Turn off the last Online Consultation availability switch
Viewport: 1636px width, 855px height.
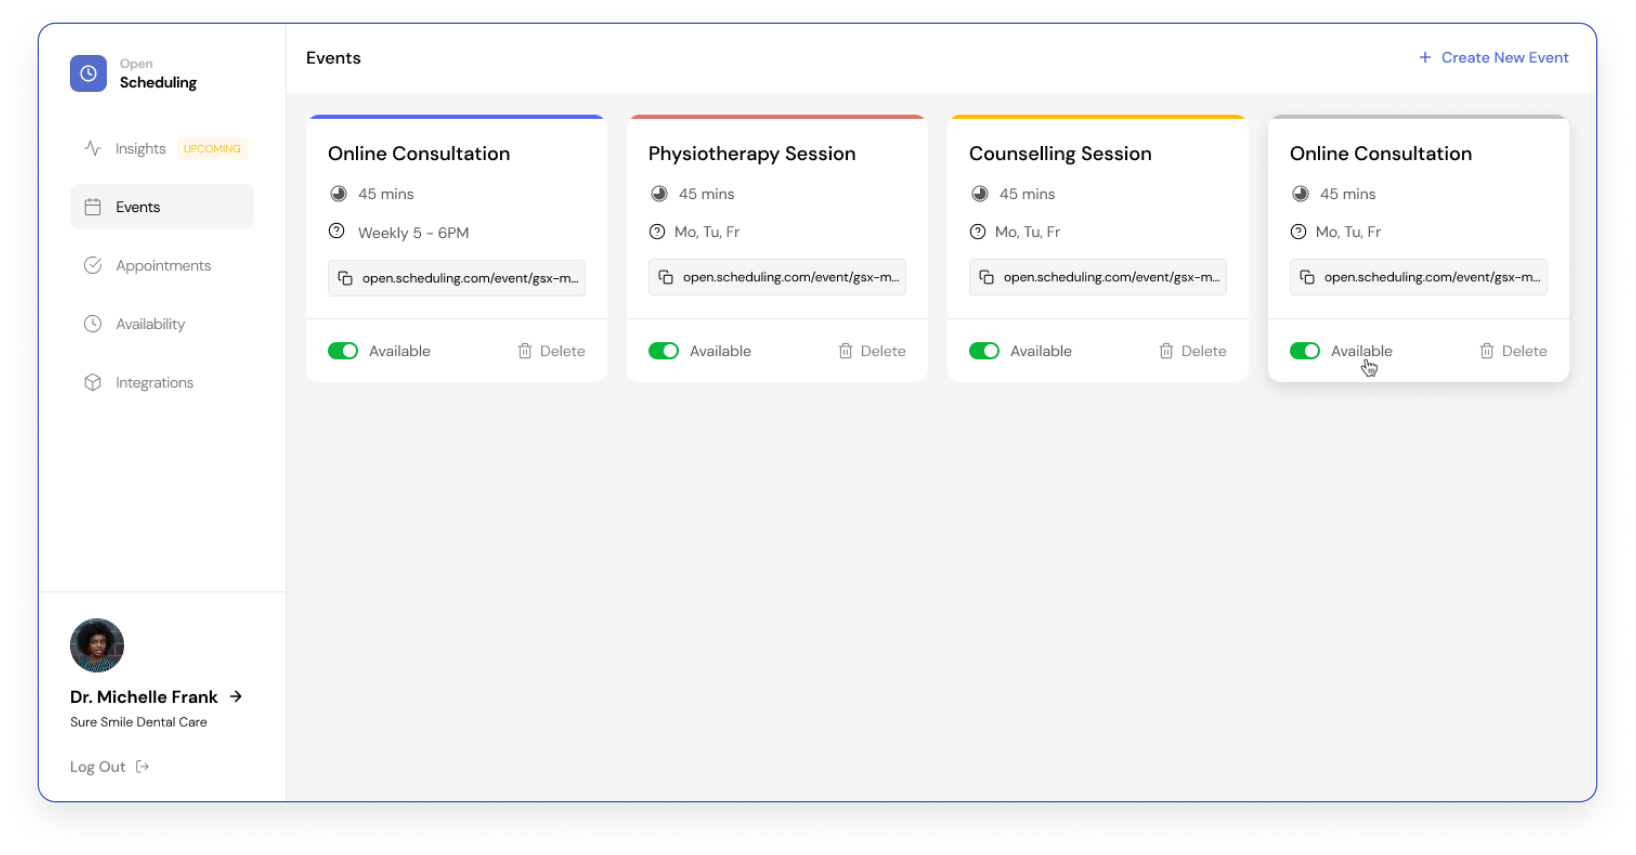tap(1305, 351)
